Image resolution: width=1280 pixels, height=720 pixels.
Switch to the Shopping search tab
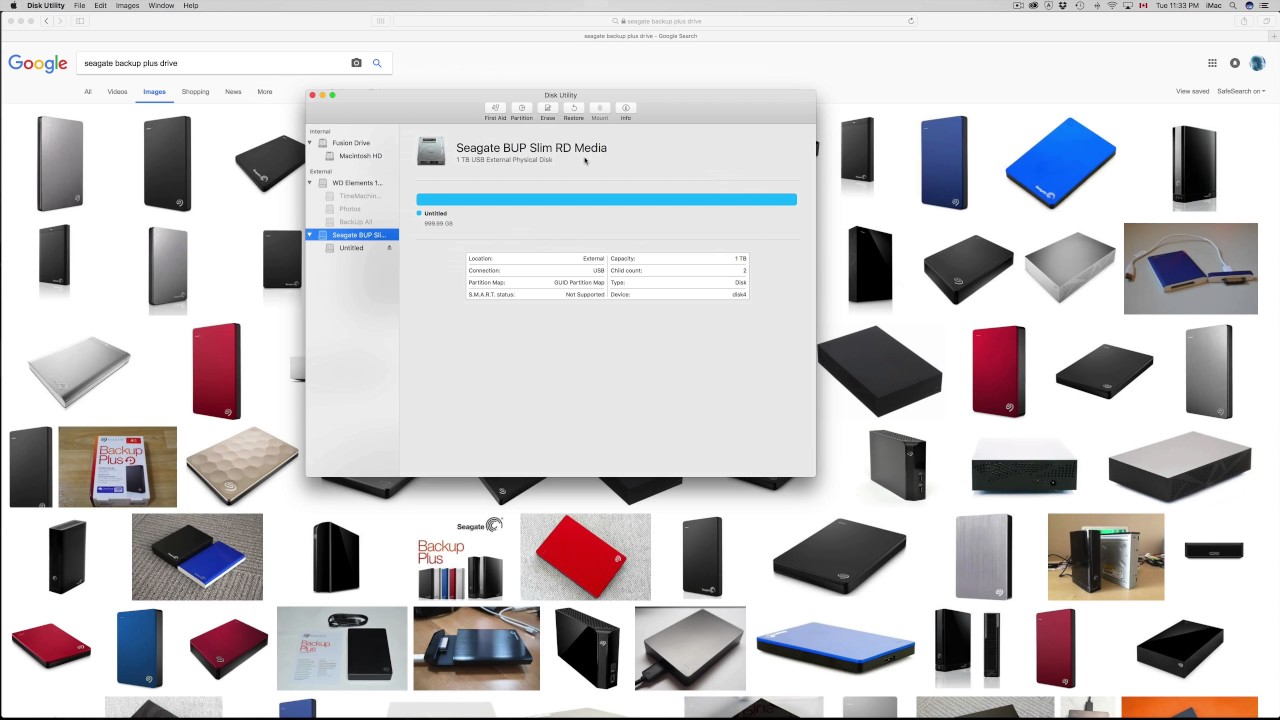point(195,92)
